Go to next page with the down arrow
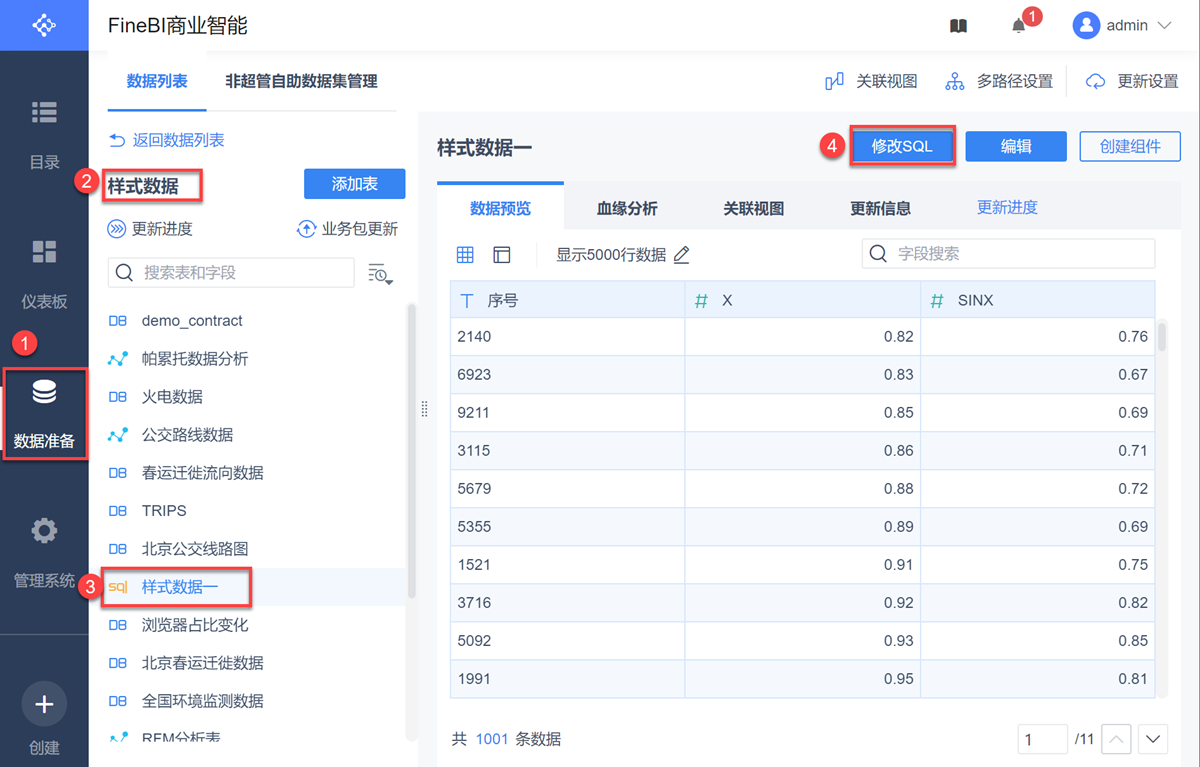 [1154, 740]
